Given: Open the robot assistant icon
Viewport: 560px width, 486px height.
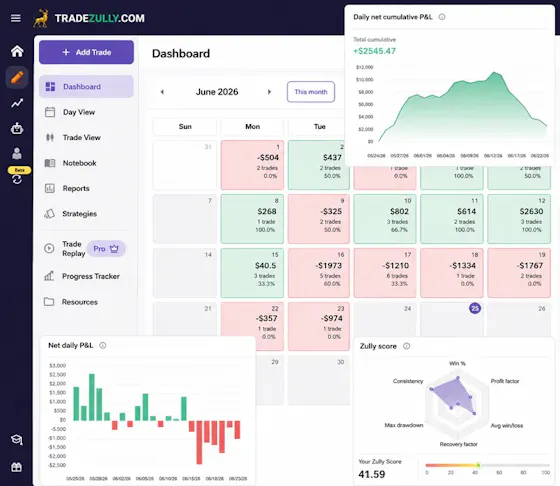Looking at the screenshot, I should [x=17, y=129].
